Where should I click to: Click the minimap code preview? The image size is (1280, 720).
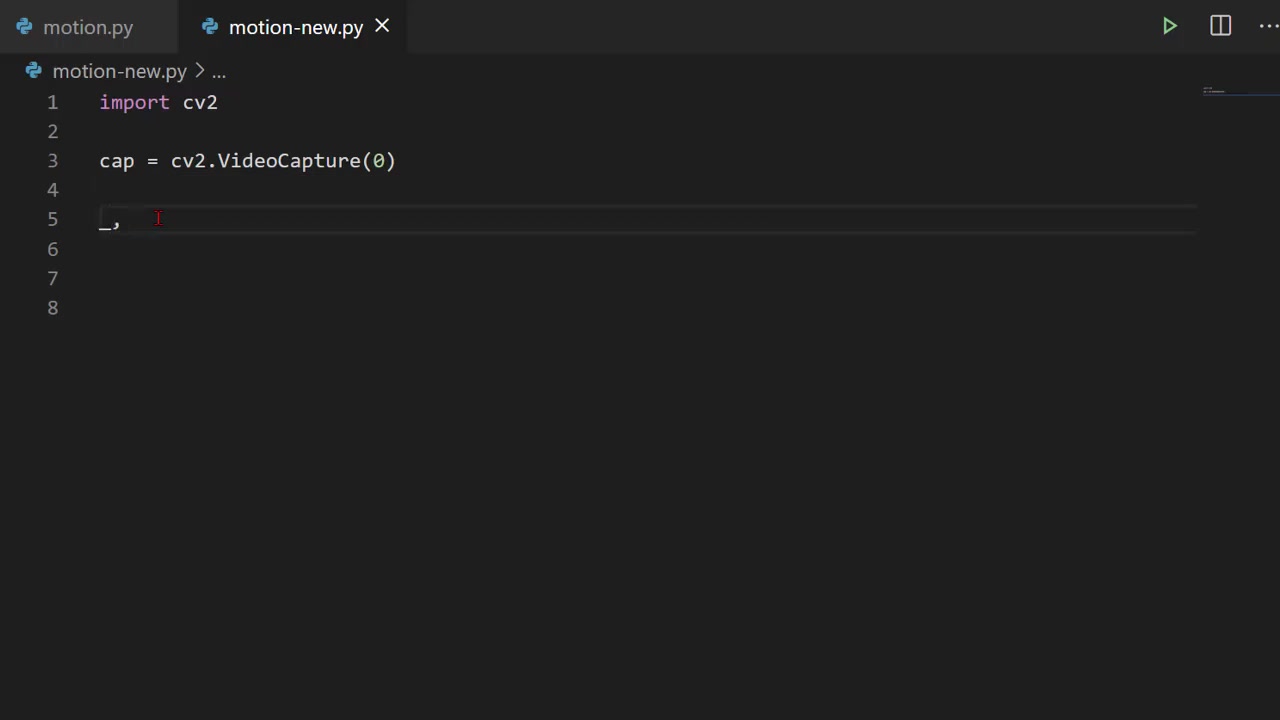(x=1214, y=91)
